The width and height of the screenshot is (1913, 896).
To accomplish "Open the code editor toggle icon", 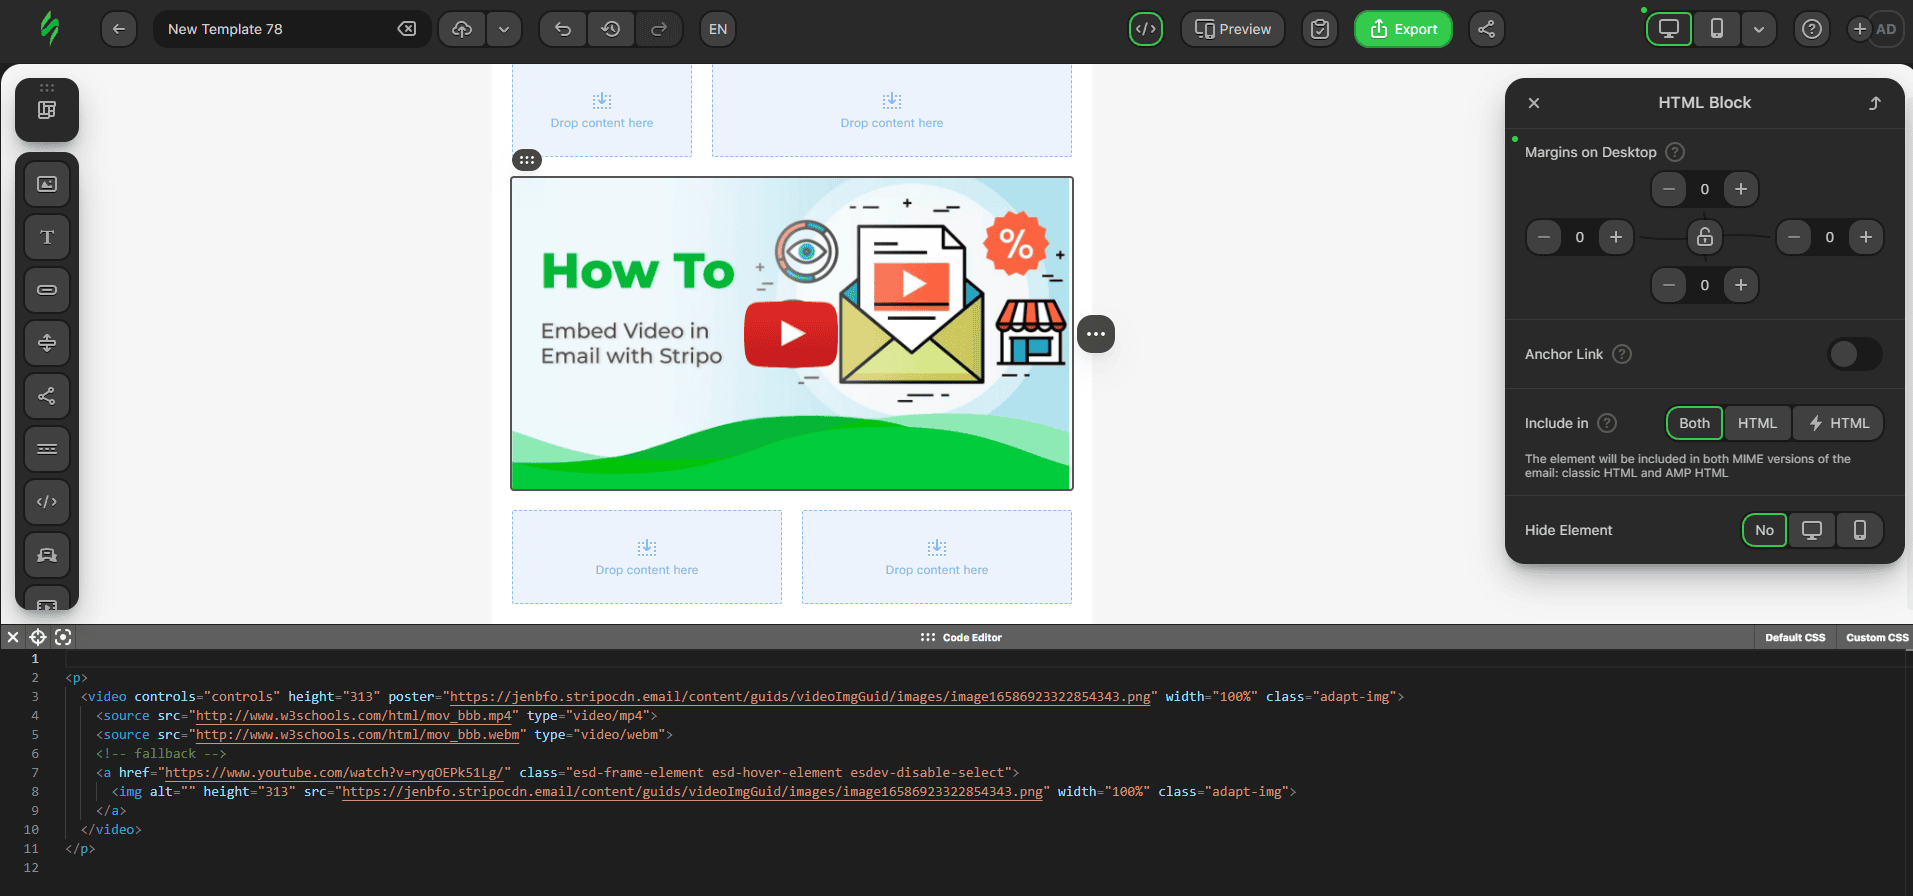I will (1146, 29).
